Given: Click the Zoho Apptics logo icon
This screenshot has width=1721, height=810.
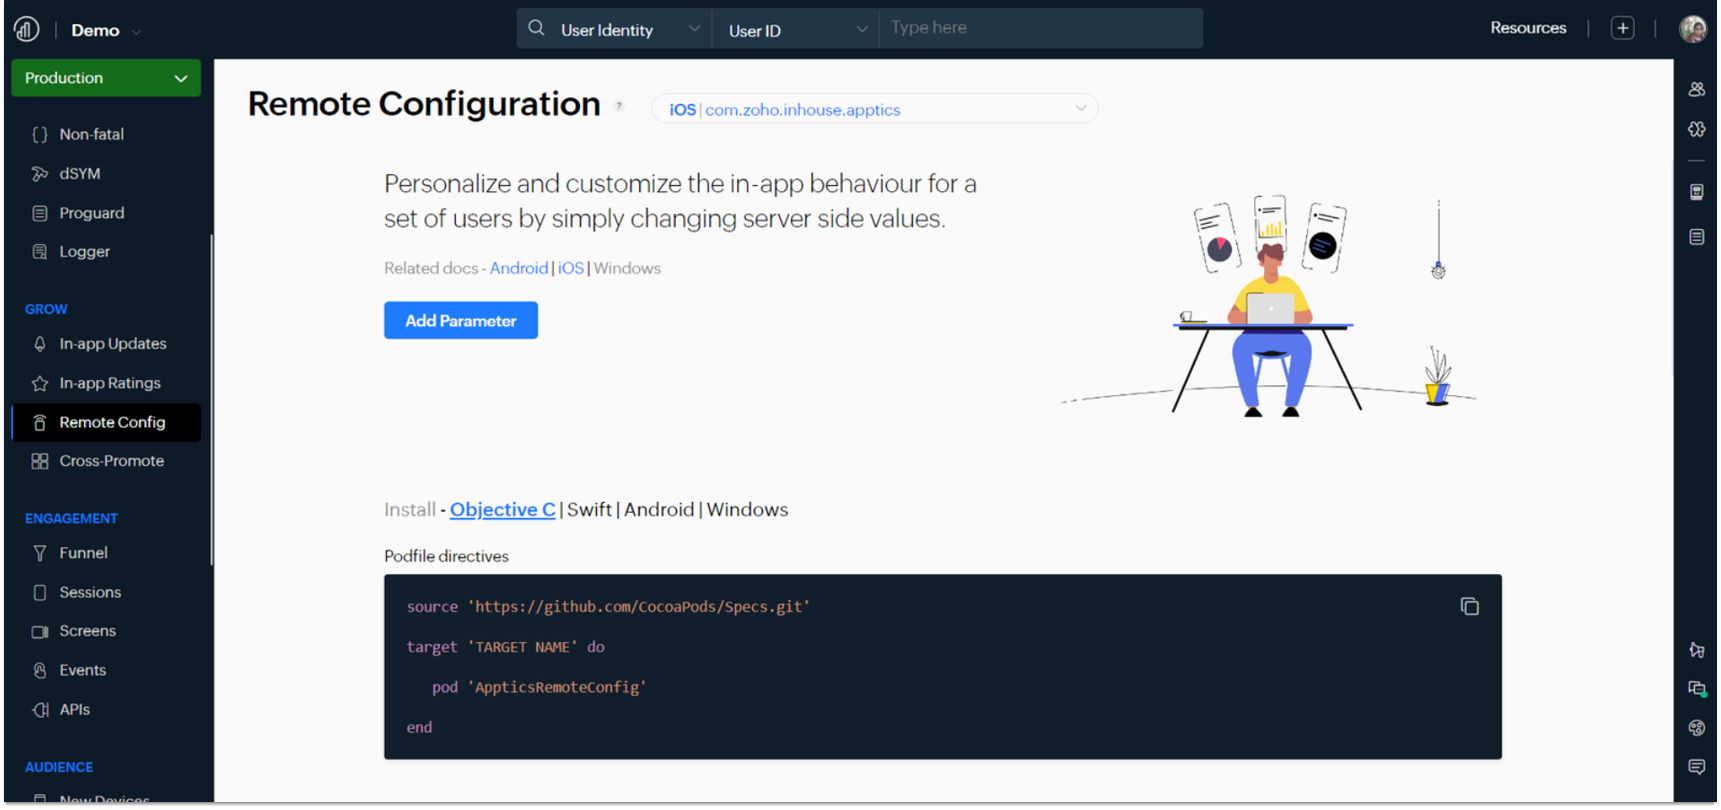Looking at the screenshot, I should [x=27, y=30].
